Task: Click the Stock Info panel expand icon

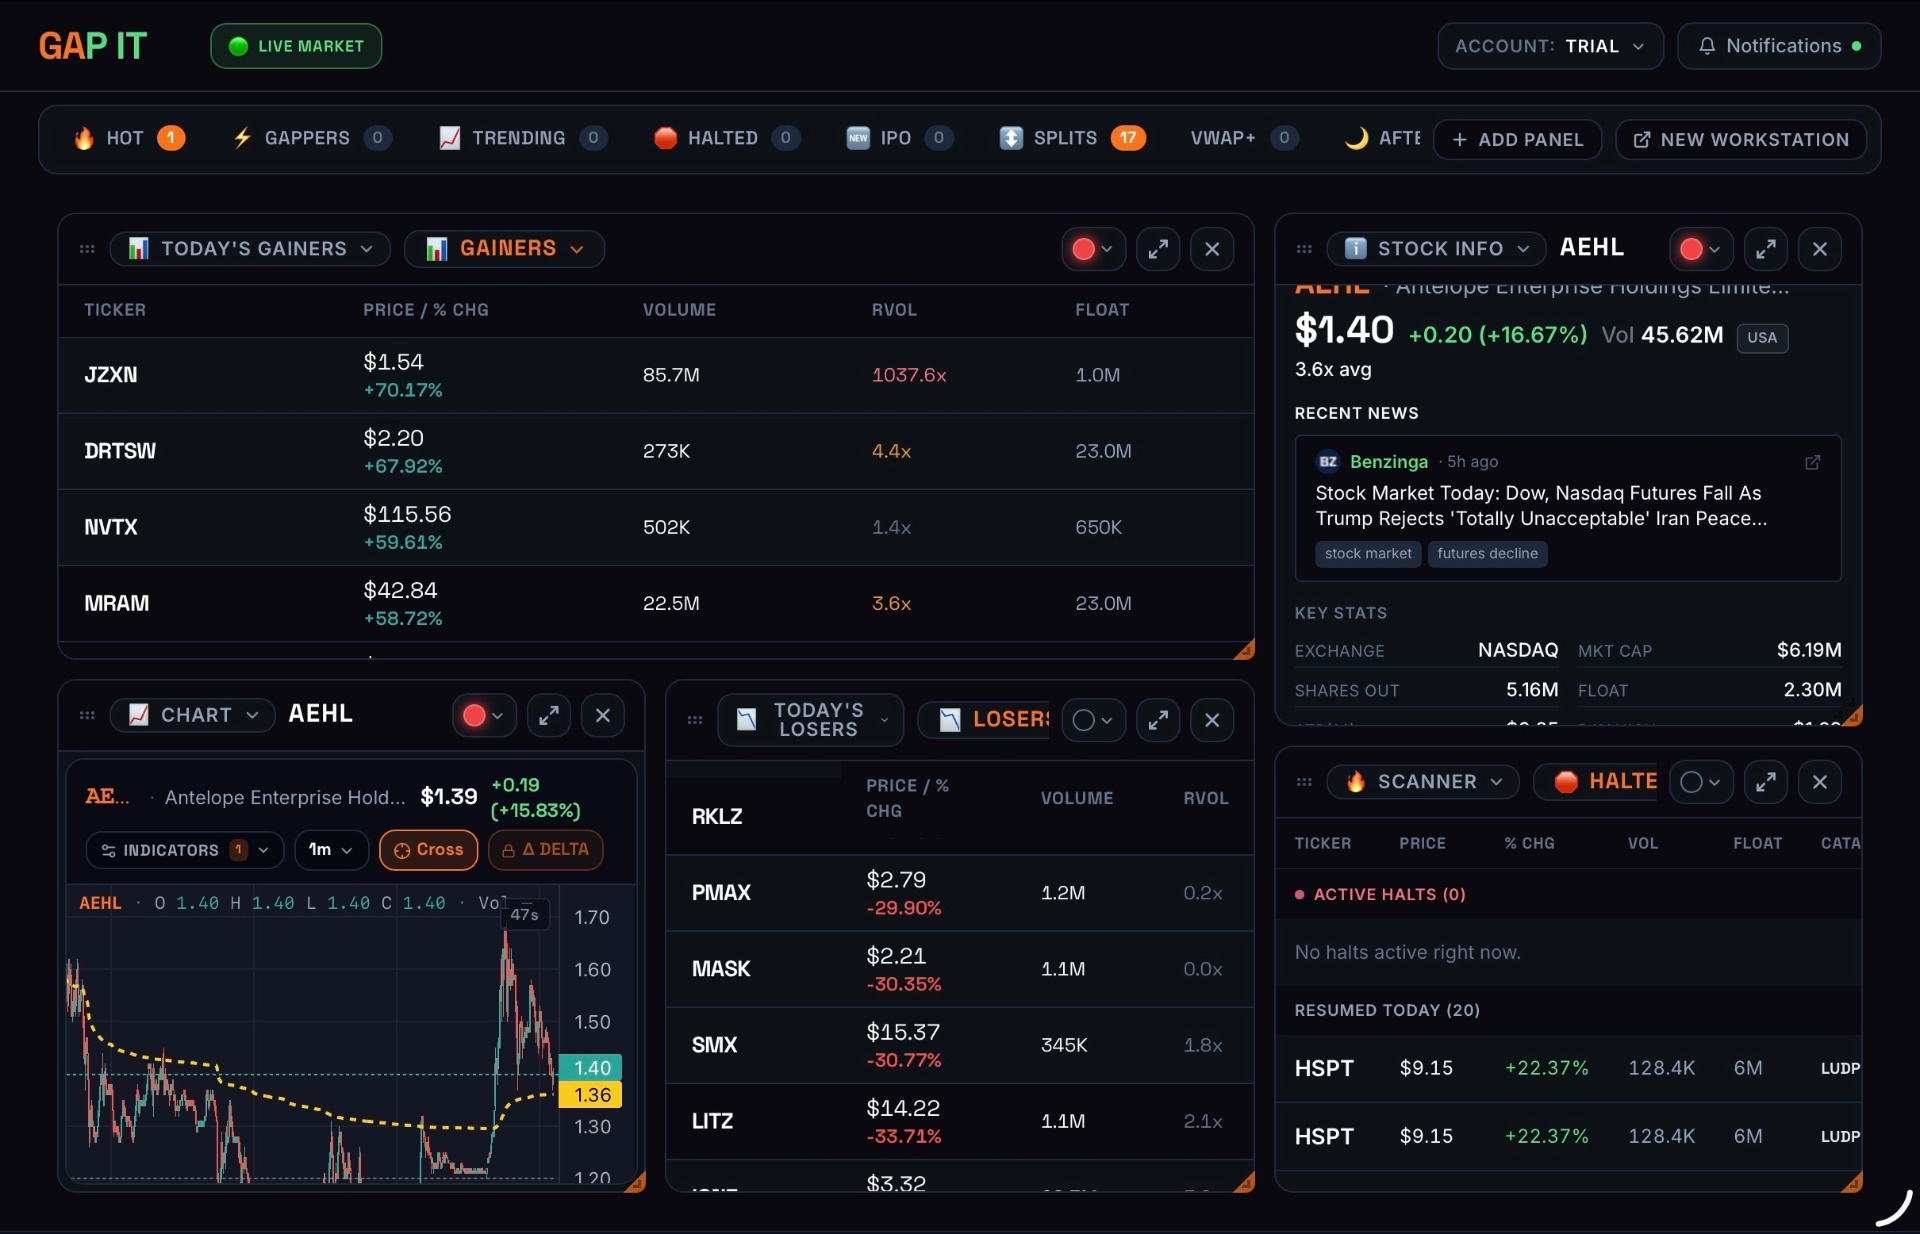Action: pos(1766,249)
